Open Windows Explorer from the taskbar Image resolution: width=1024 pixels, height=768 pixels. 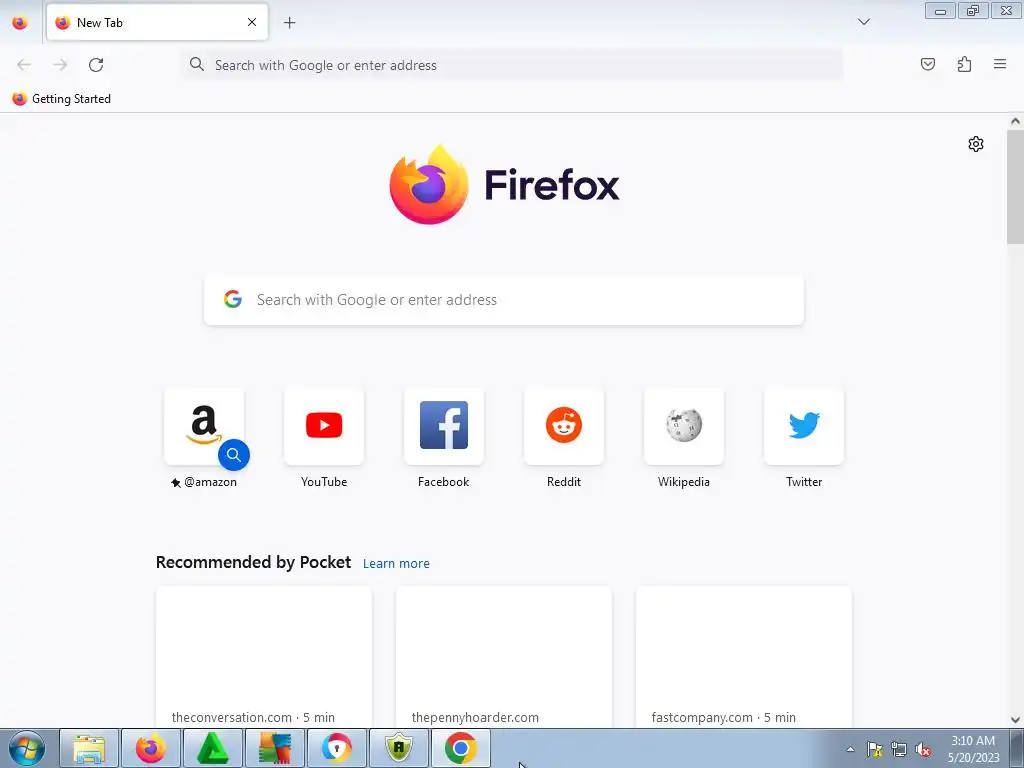89,748
